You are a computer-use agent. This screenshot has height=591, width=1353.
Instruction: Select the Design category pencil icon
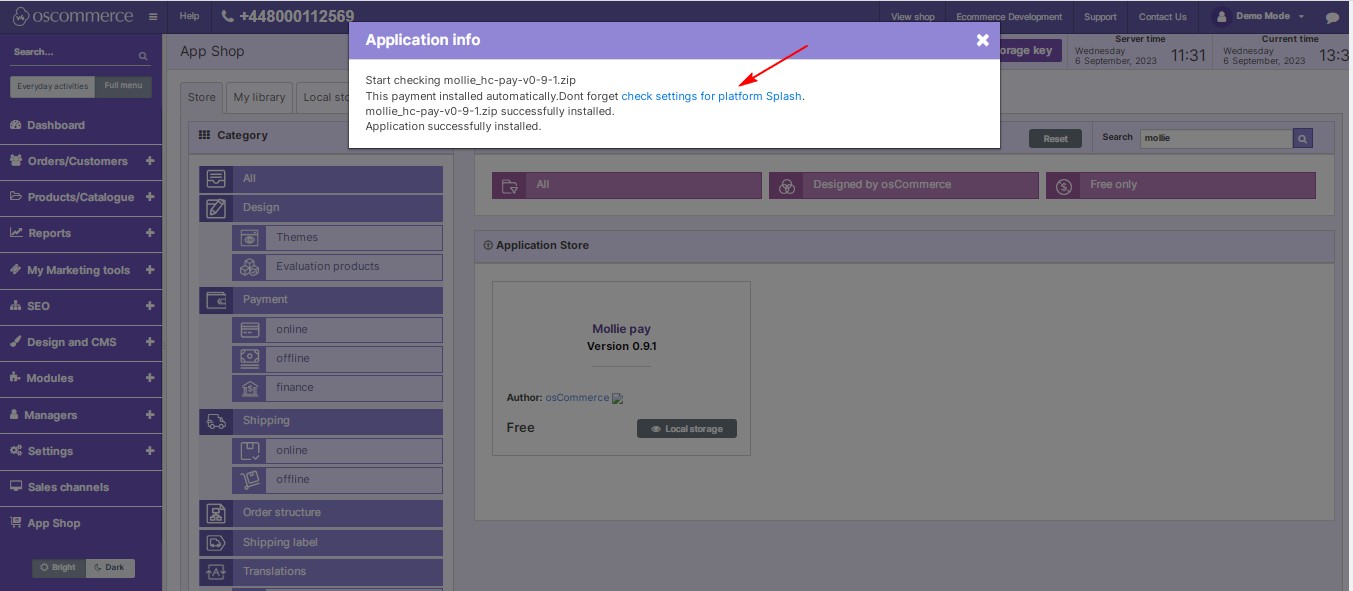pyautogui.click(x=216, y=208)
